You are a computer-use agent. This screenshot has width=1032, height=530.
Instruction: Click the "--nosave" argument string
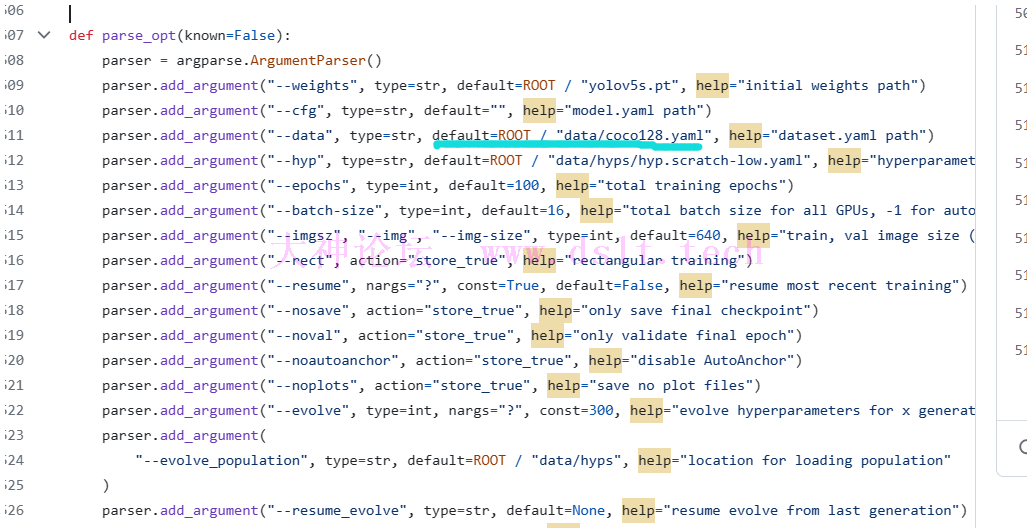point(308,310)
